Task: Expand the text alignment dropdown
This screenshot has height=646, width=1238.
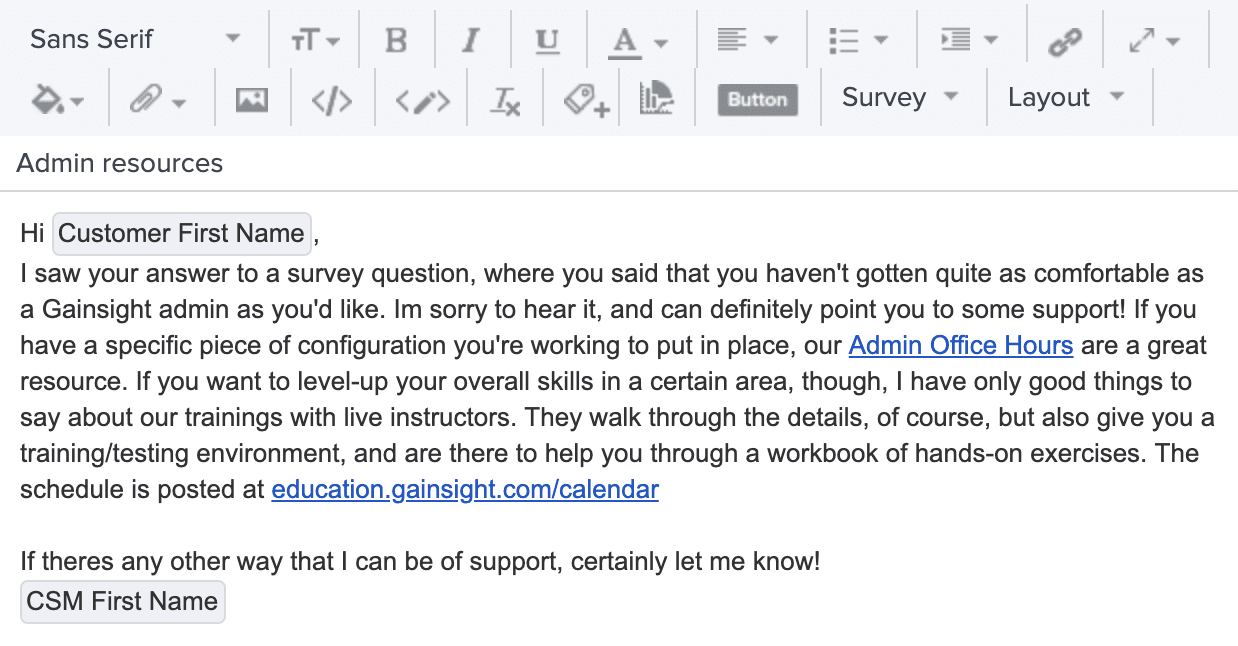Action: (x=747, y=40)
